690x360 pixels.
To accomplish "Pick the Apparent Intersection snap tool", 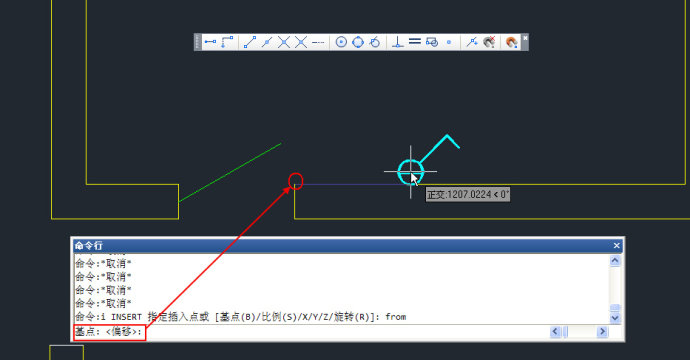I will tap(301, 42).
